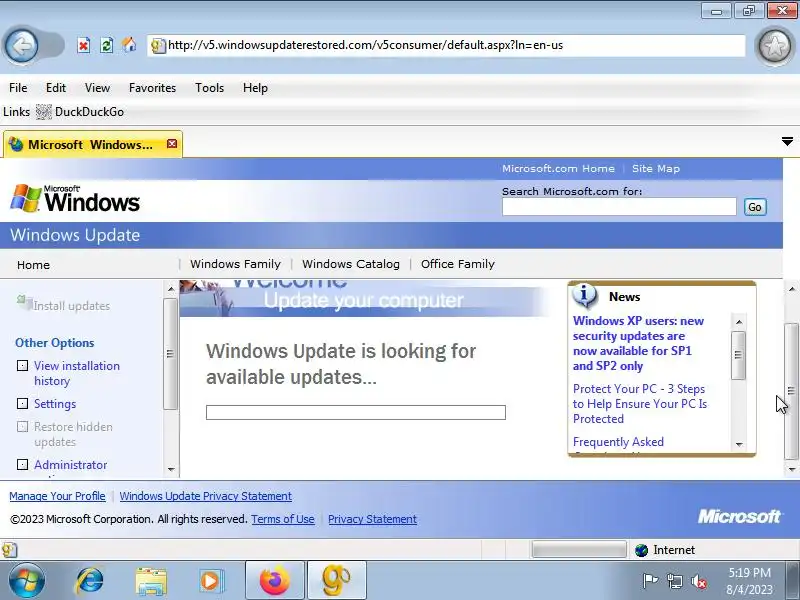Open the DuckDuckGo links bookmark
Image resolution: width=800 pixels, height=600 pixels.
pos(80,112)
